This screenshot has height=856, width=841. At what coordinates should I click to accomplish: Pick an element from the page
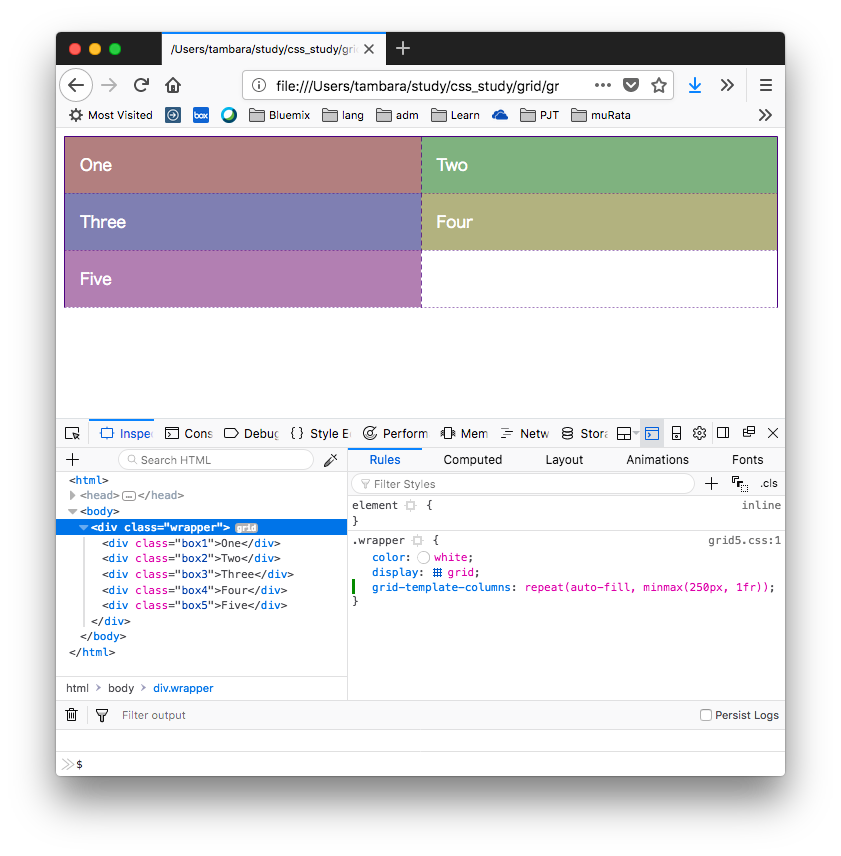coord(72,433)
